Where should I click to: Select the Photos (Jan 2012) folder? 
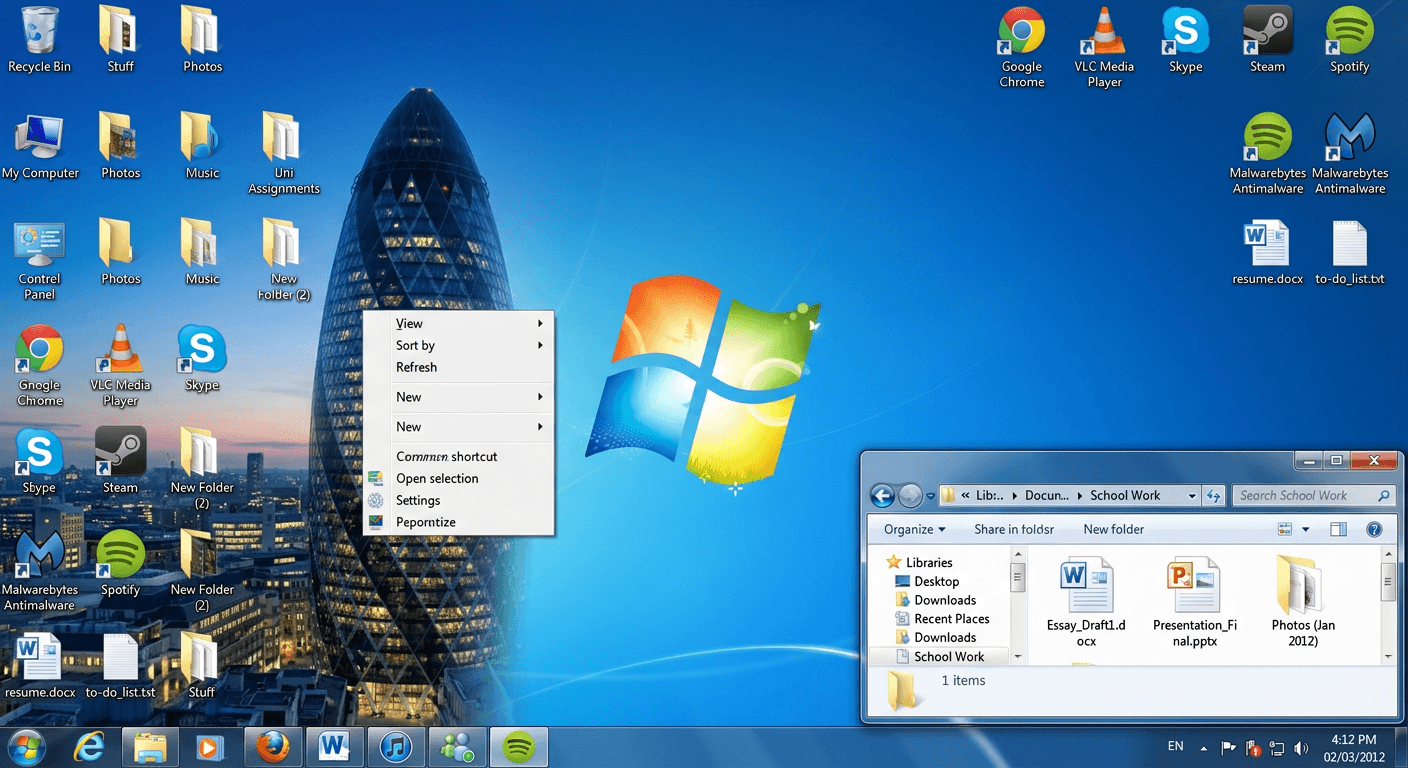point(1303,602)
